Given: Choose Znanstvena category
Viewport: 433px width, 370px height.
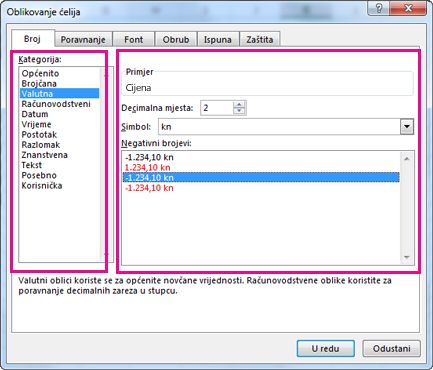Looking at the screenshot, I should point(59,155).
